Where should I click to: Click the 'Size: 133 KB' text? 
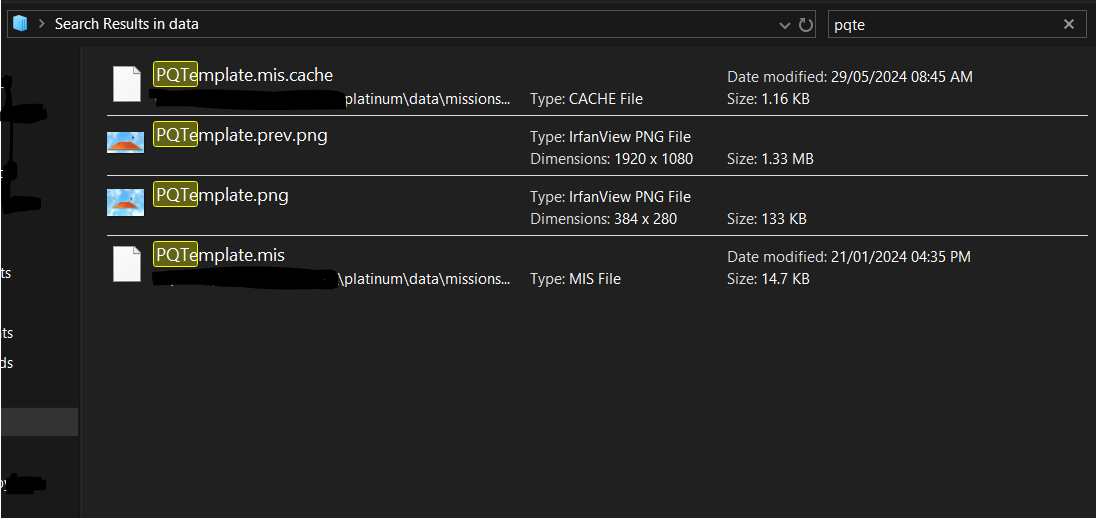point(766,218)
